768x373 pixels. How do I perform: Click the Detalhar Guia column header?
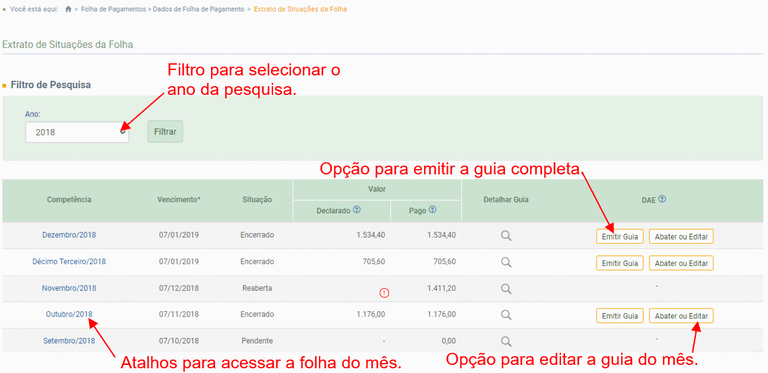(x=506, y=200)
